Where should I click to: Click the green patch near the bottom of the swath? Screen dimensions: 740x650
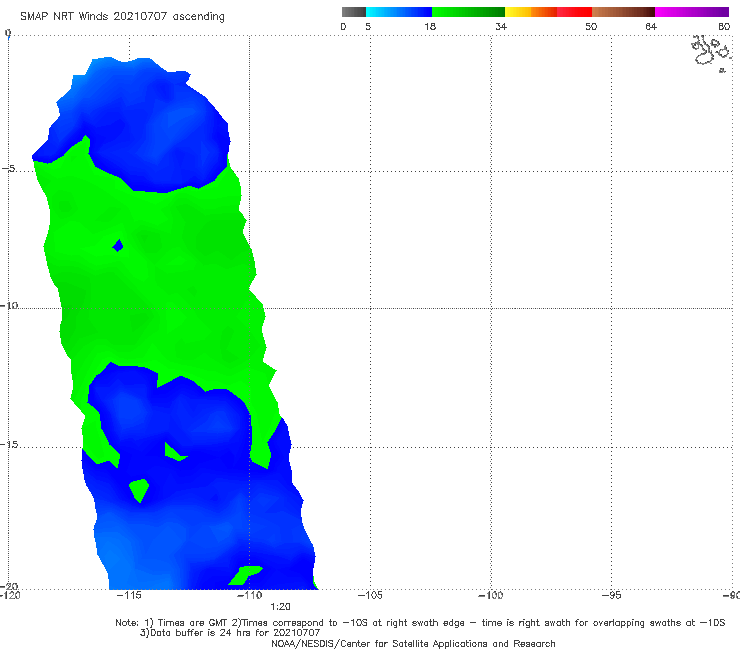245,575
